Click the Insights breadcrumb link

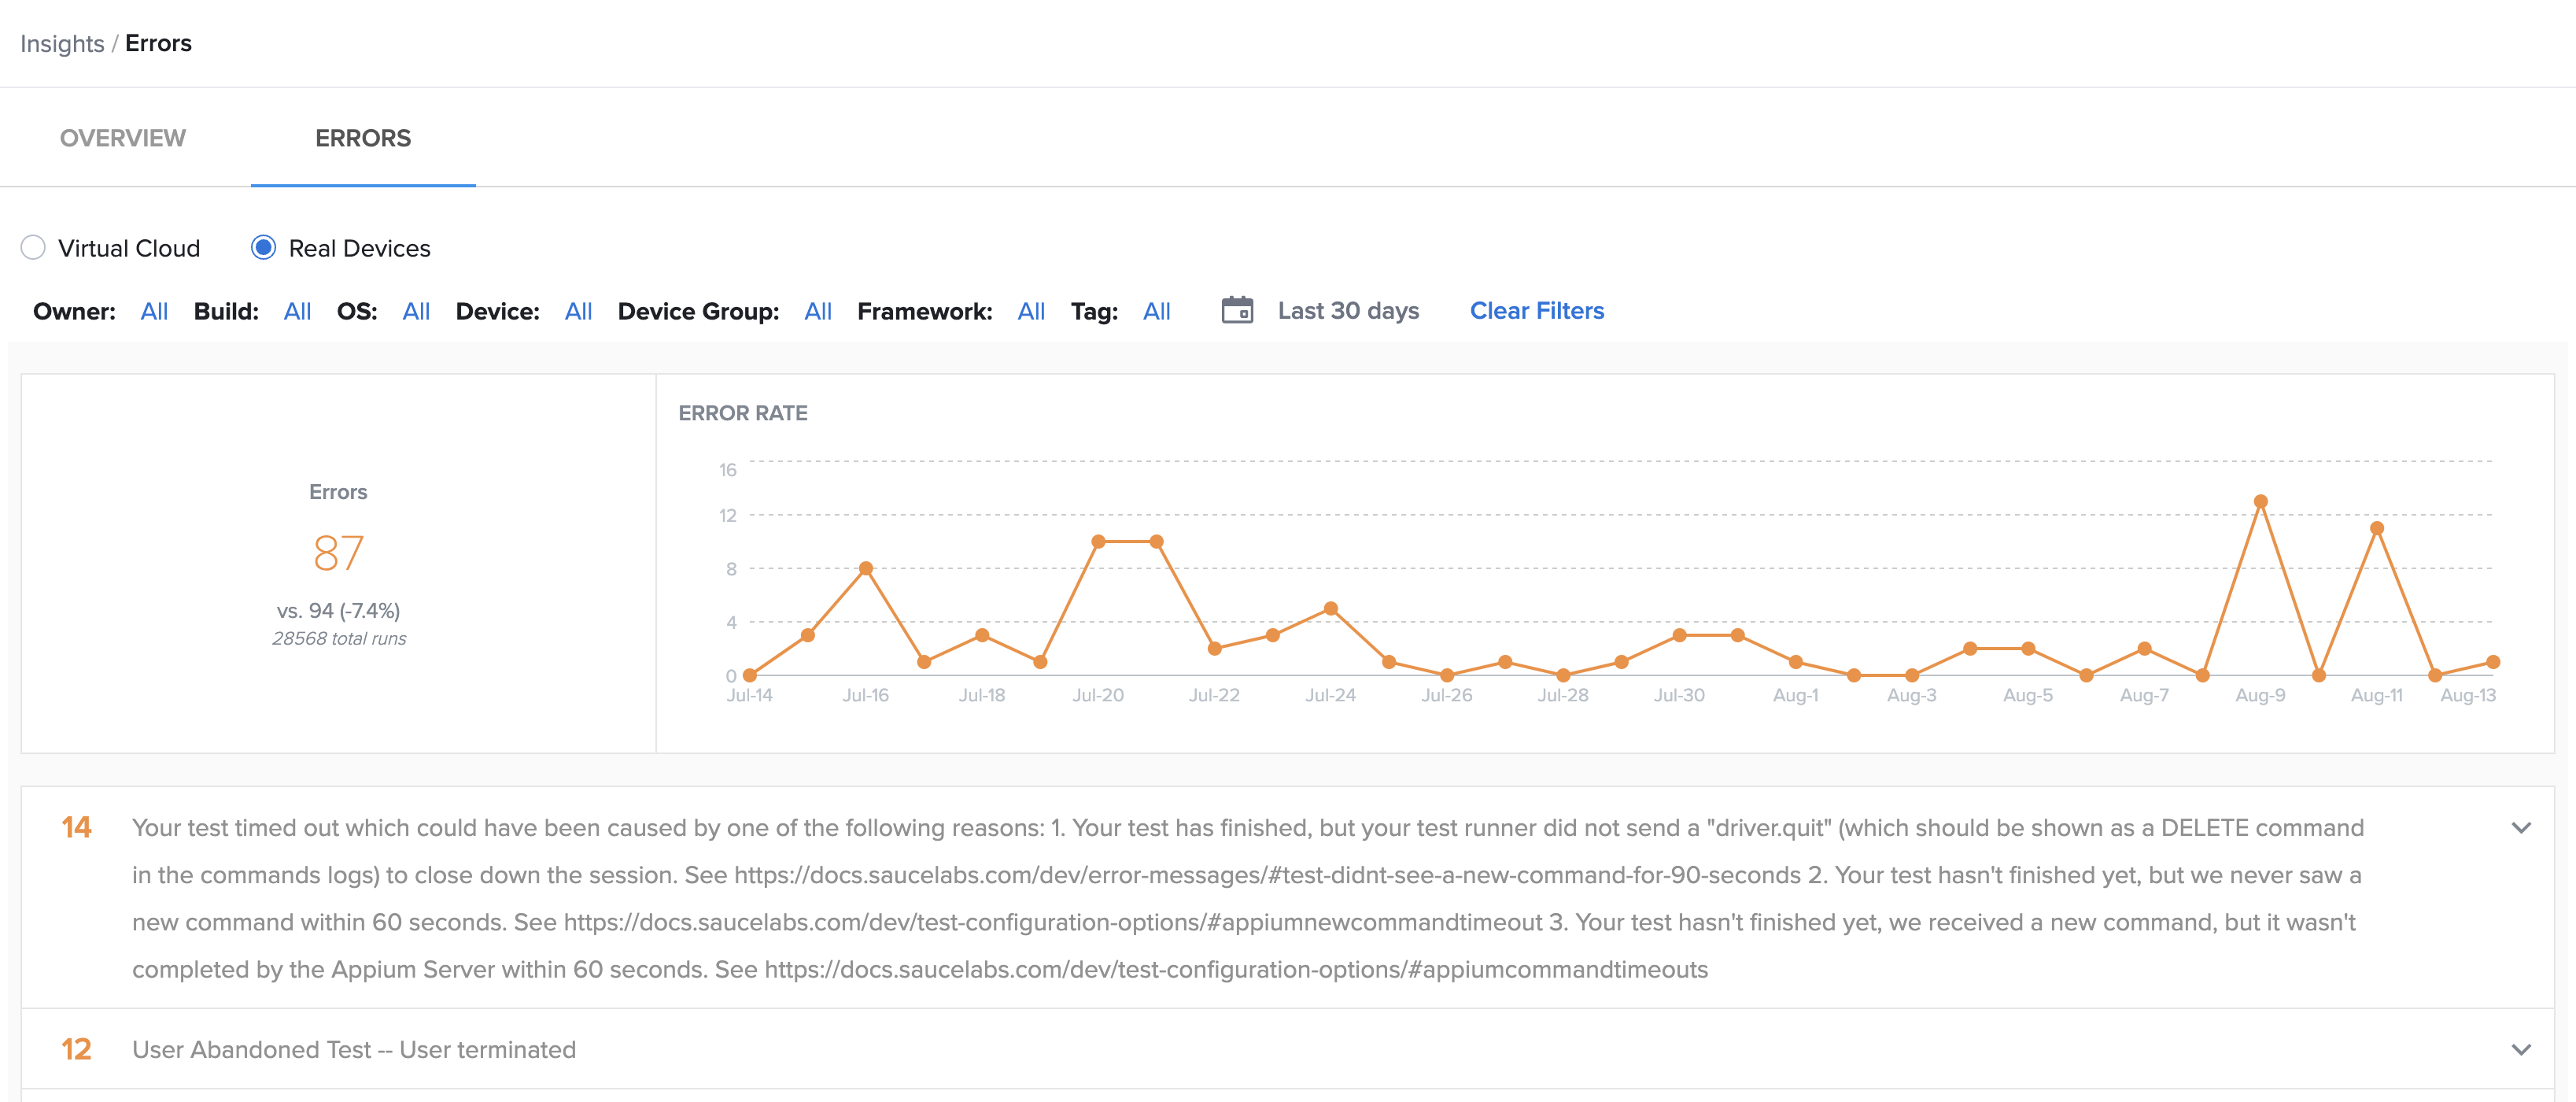point(62,43)
